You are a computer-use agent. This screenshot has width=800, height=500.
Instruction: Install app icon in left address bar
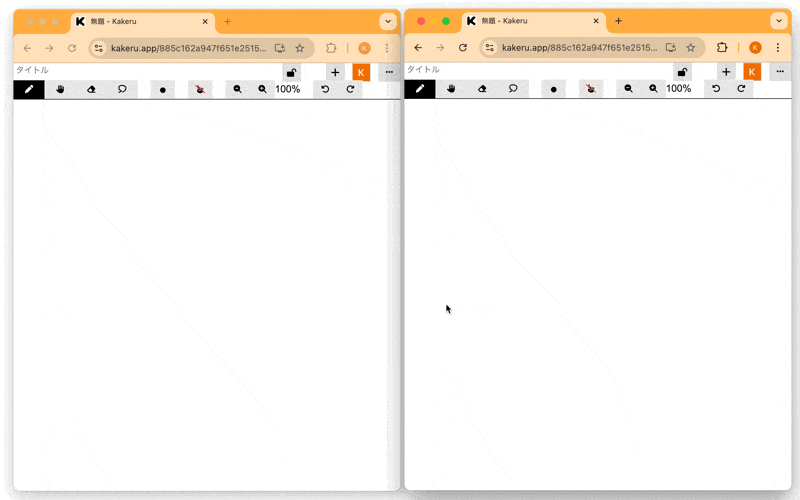(x=280, y=48)
